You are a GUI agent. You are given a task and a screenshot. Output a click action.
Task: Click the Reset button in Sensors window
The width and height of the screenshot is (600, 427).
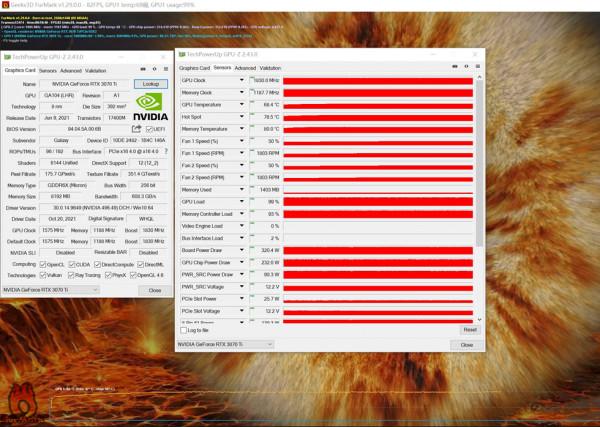click(x=469, y=329)
